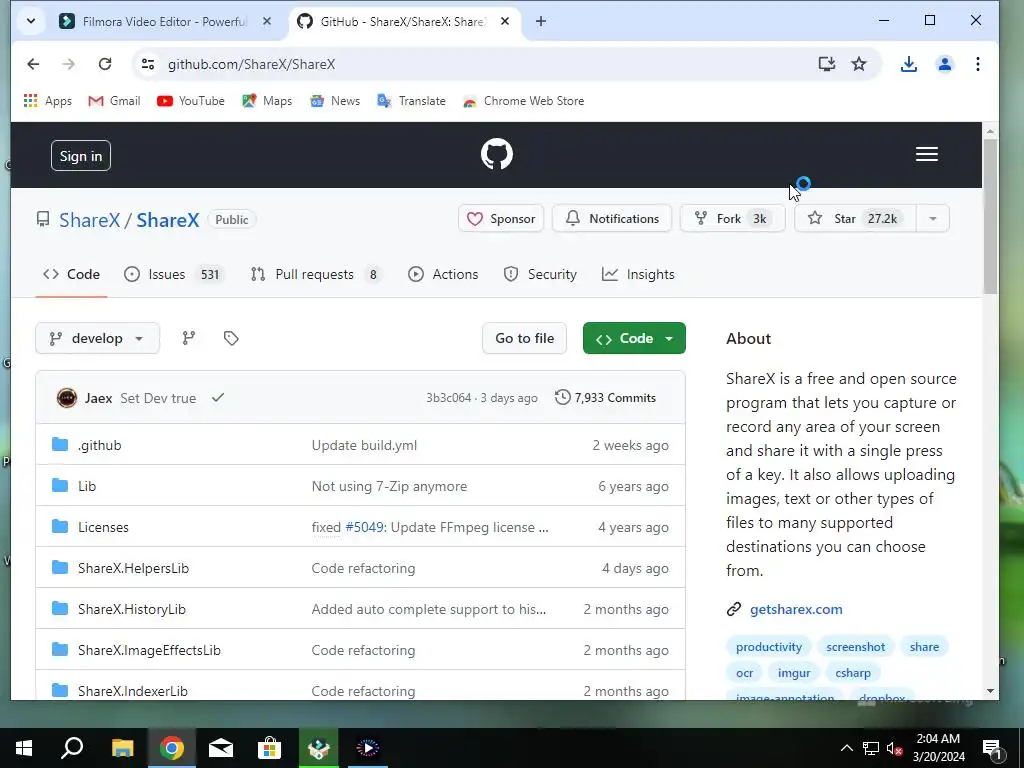Select the Code repository tab
Image resolution: width=1024 pixels, height=768 pixels.
pos(71,274)
